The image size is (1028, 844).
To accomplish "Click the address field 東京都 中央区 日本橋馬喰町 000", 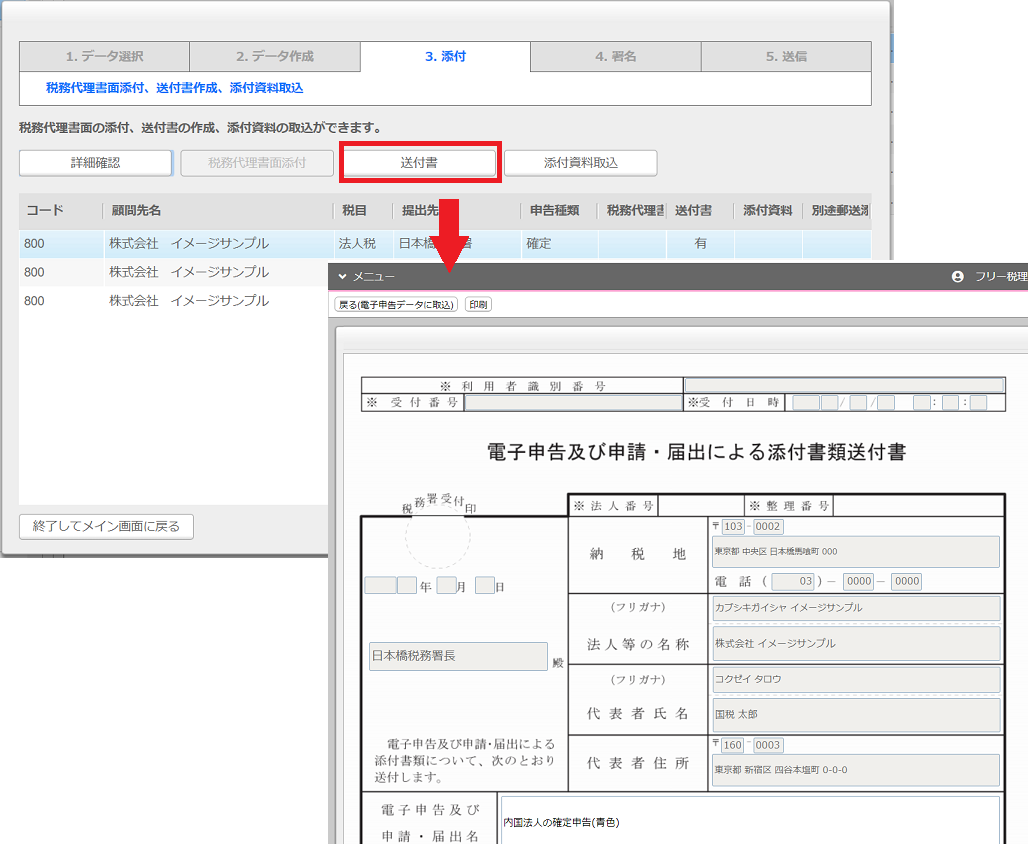I will [856, 552].
